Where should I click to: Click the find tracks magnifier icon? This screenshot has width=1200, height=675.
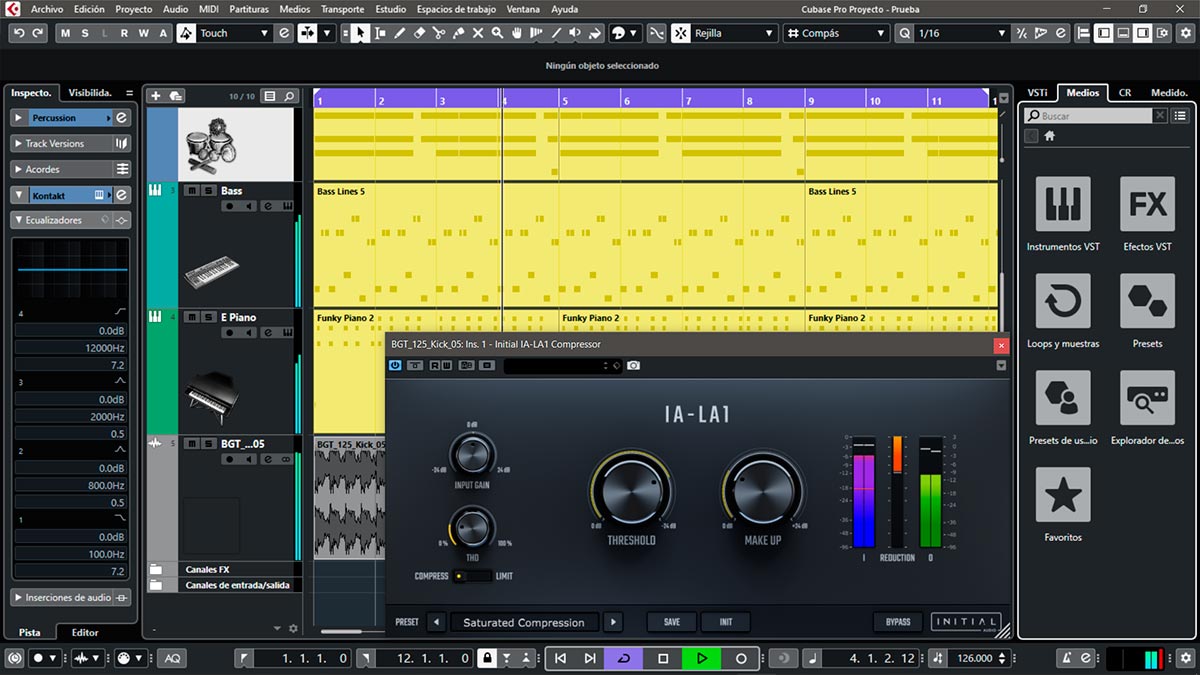click(289, 96)
